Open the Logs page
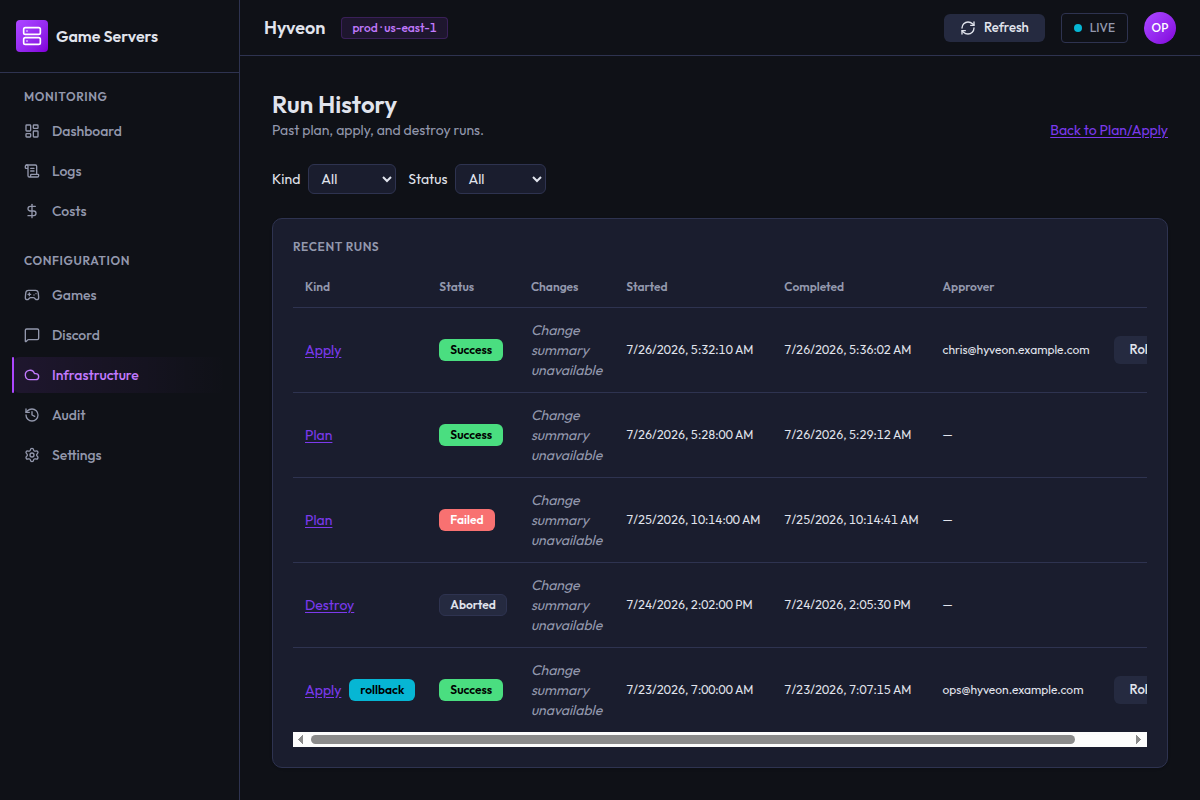 pos(119,171)
